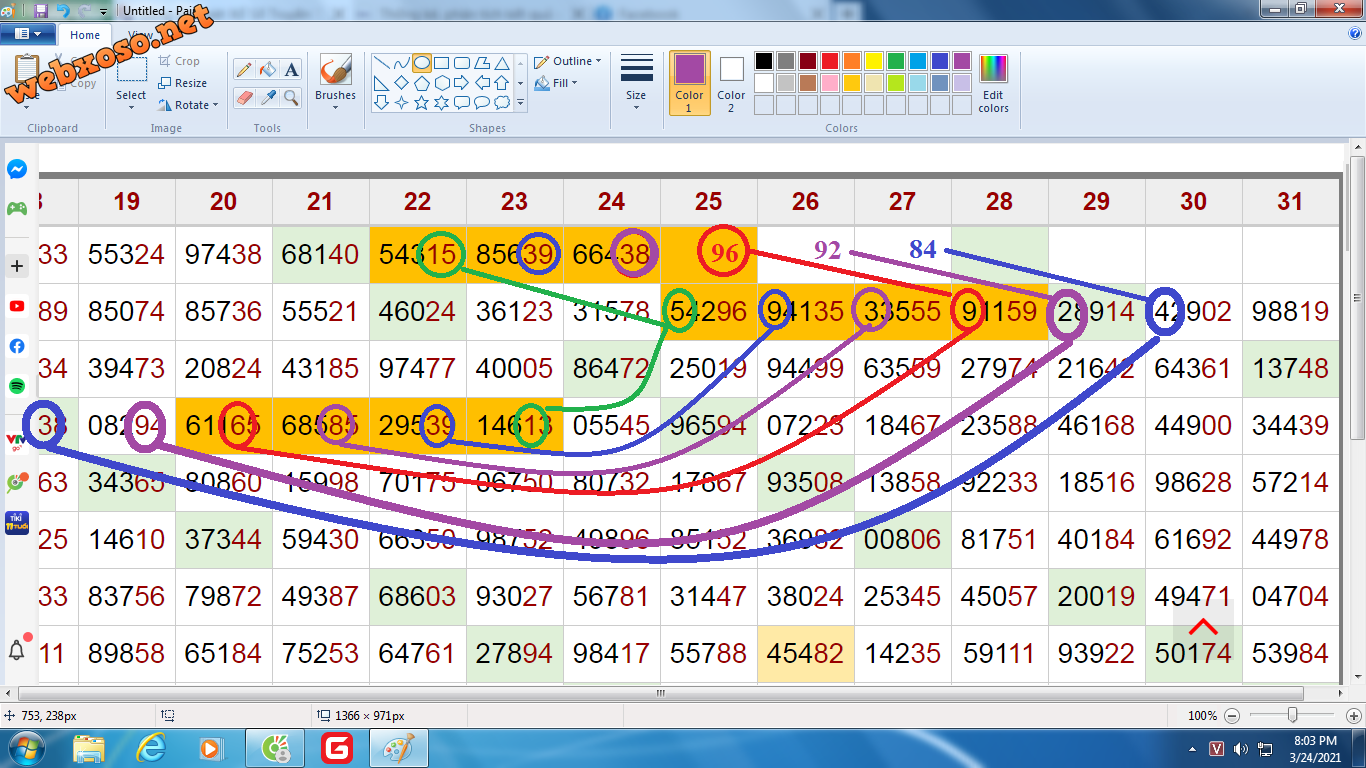Open the shape Fill dropdown
The width and height of the screenshot is (1366, 768).
pyautogui.click(x=557, y=83)
